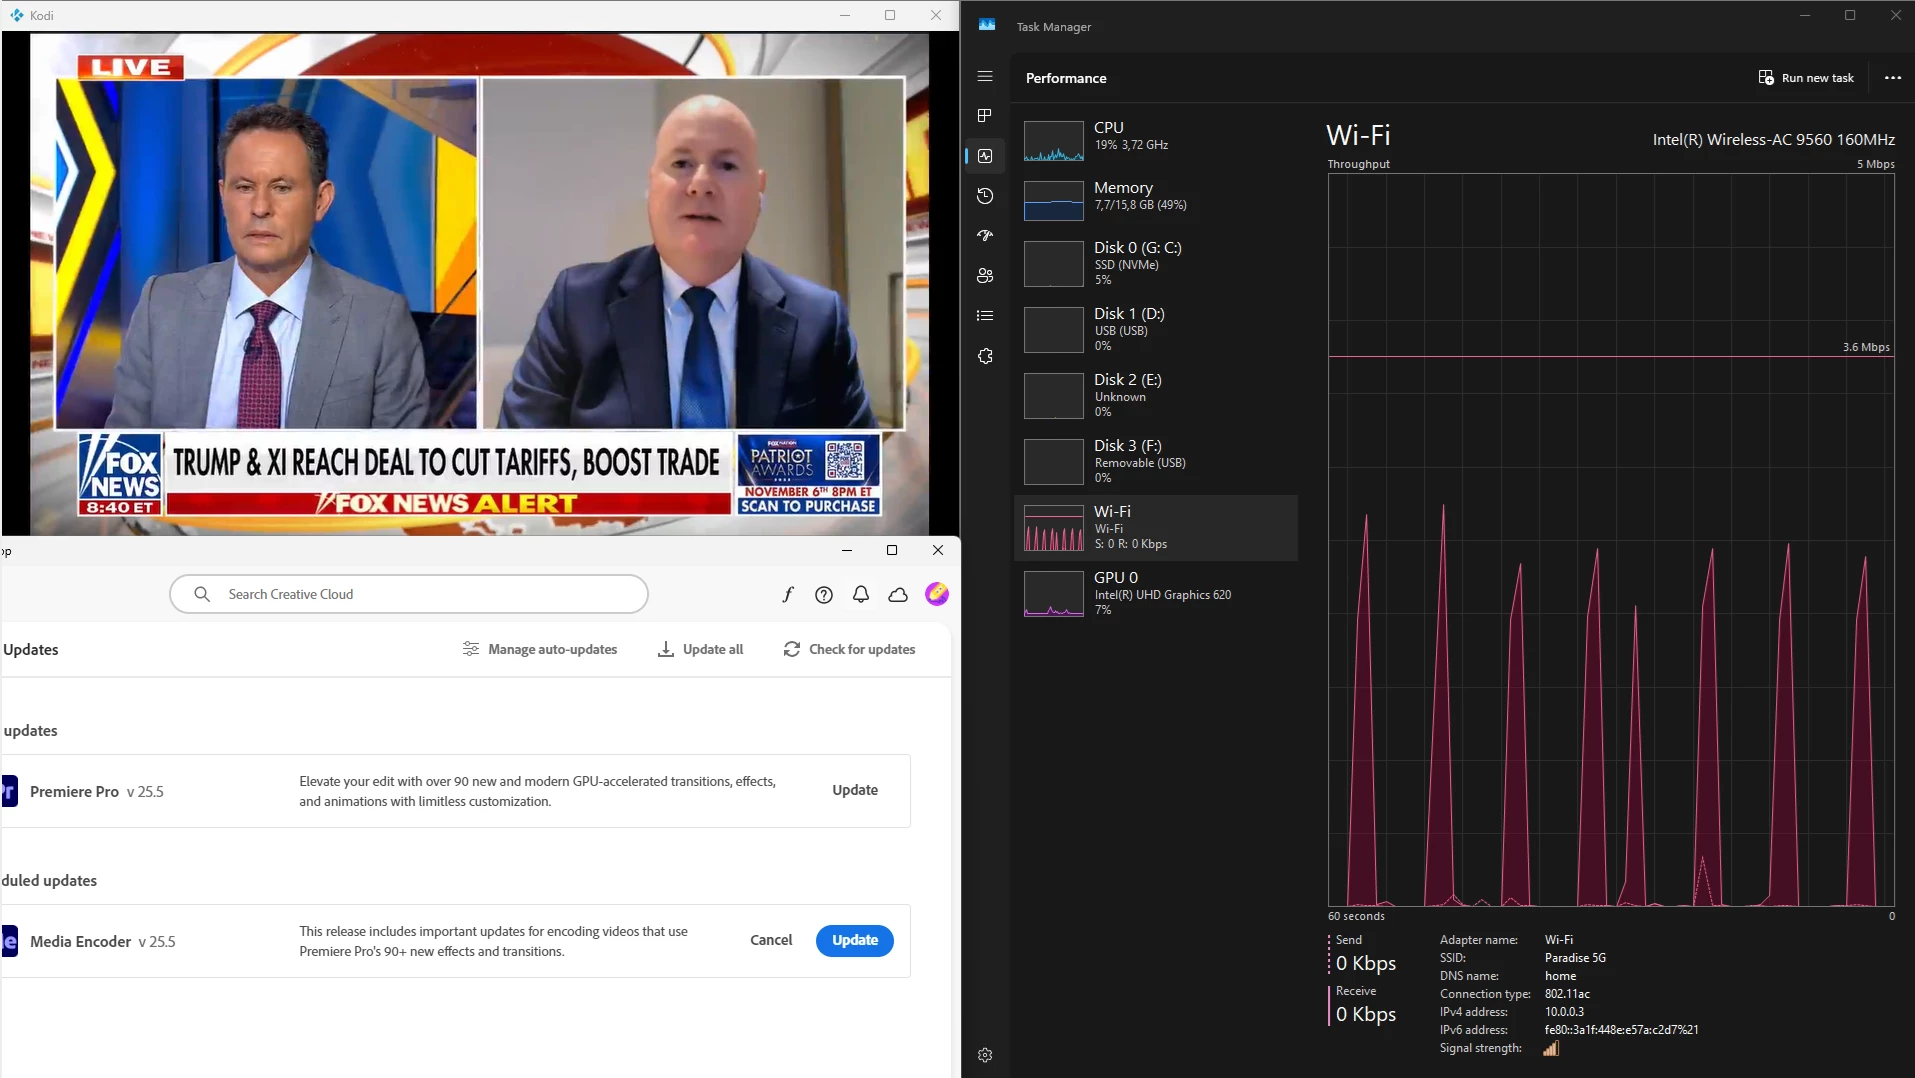Click Premiere Pro app icon
This screenshot has height=1078, width=1915.
pos(9,791)
